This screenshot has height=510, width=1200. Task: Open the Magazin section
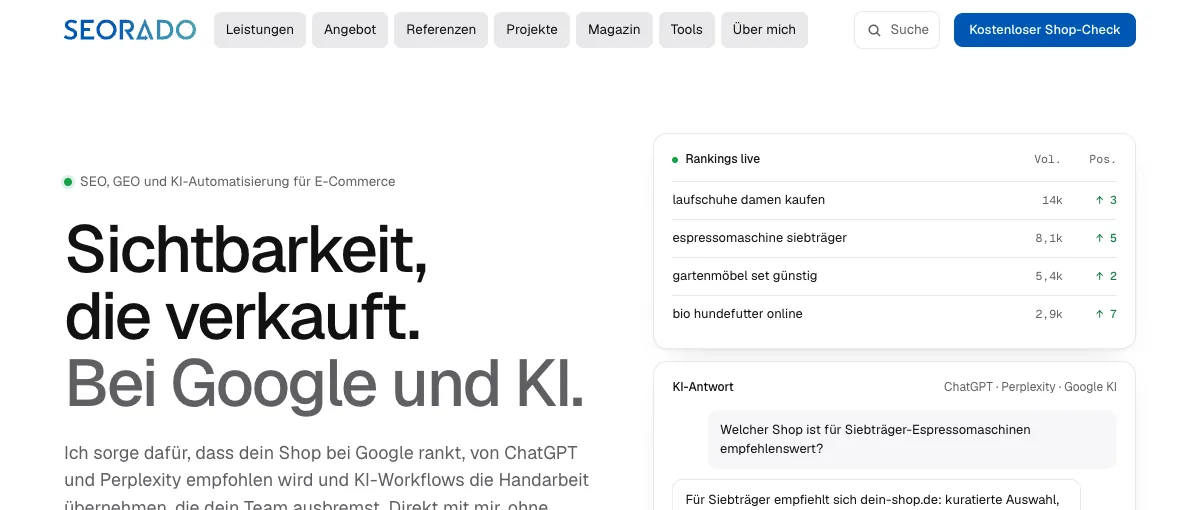click(614, 30)
